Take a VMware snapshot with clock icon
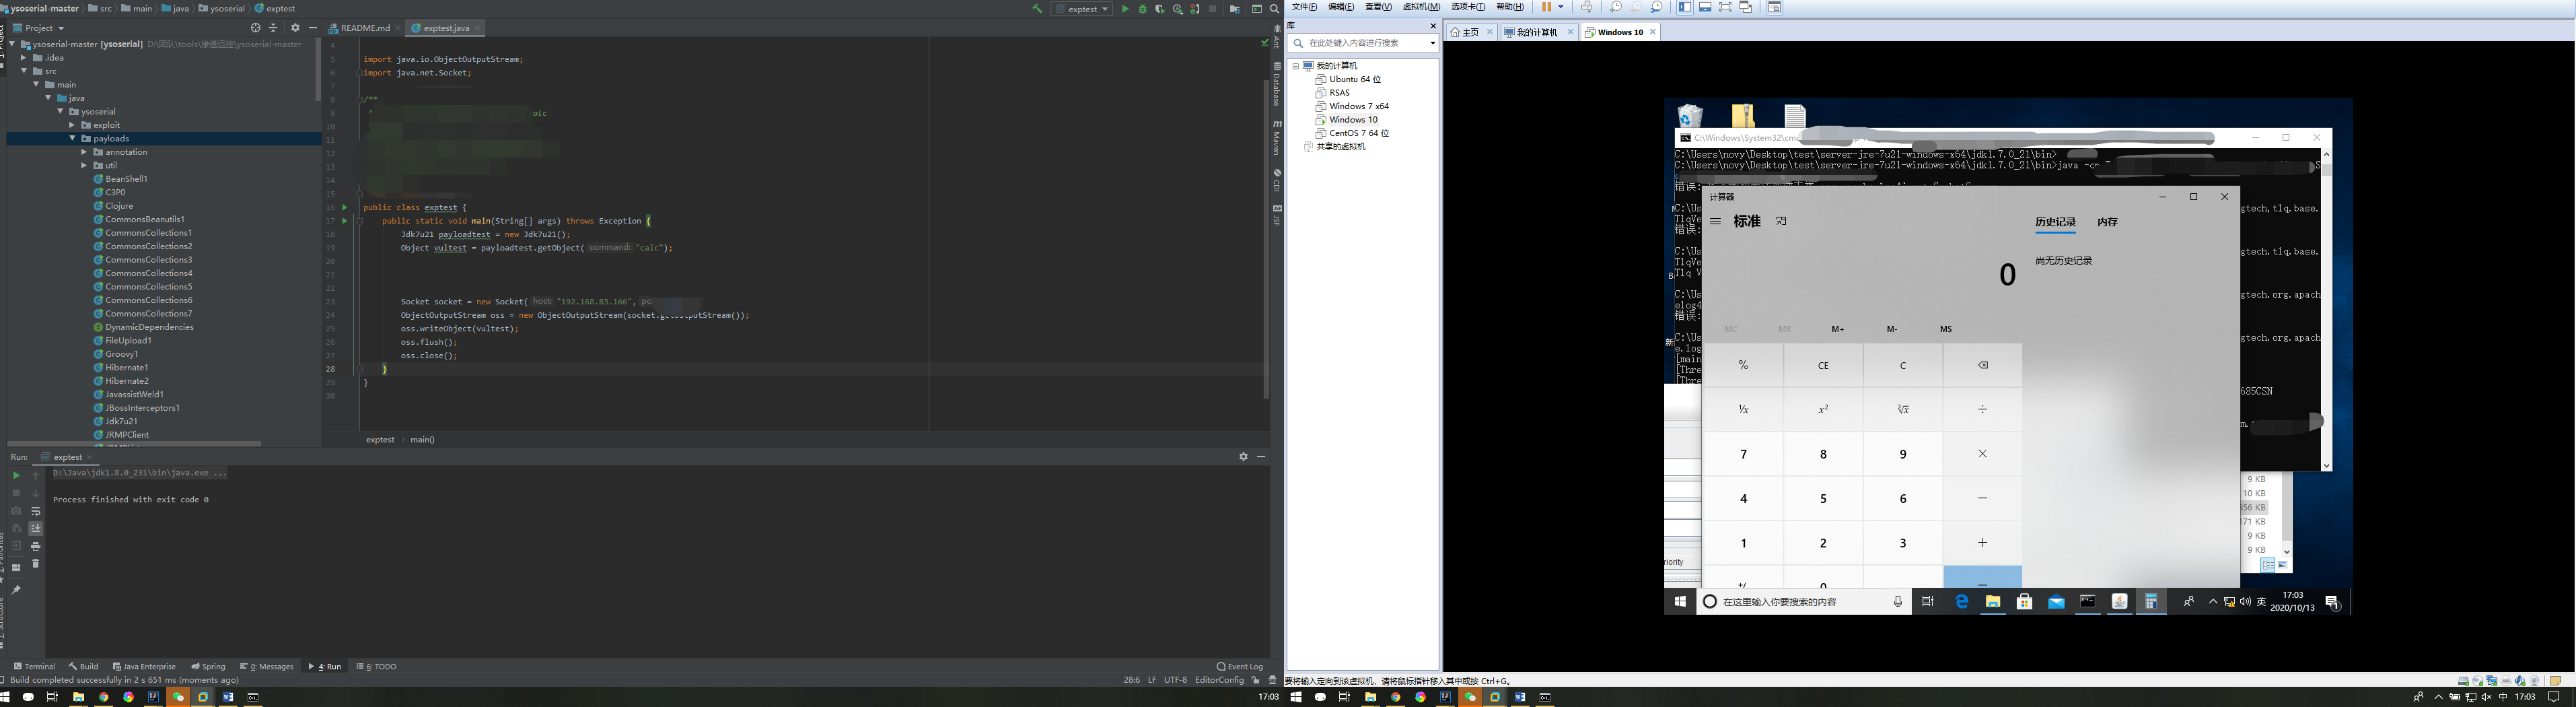2576x707 pixels. [x=1615, y=7]
